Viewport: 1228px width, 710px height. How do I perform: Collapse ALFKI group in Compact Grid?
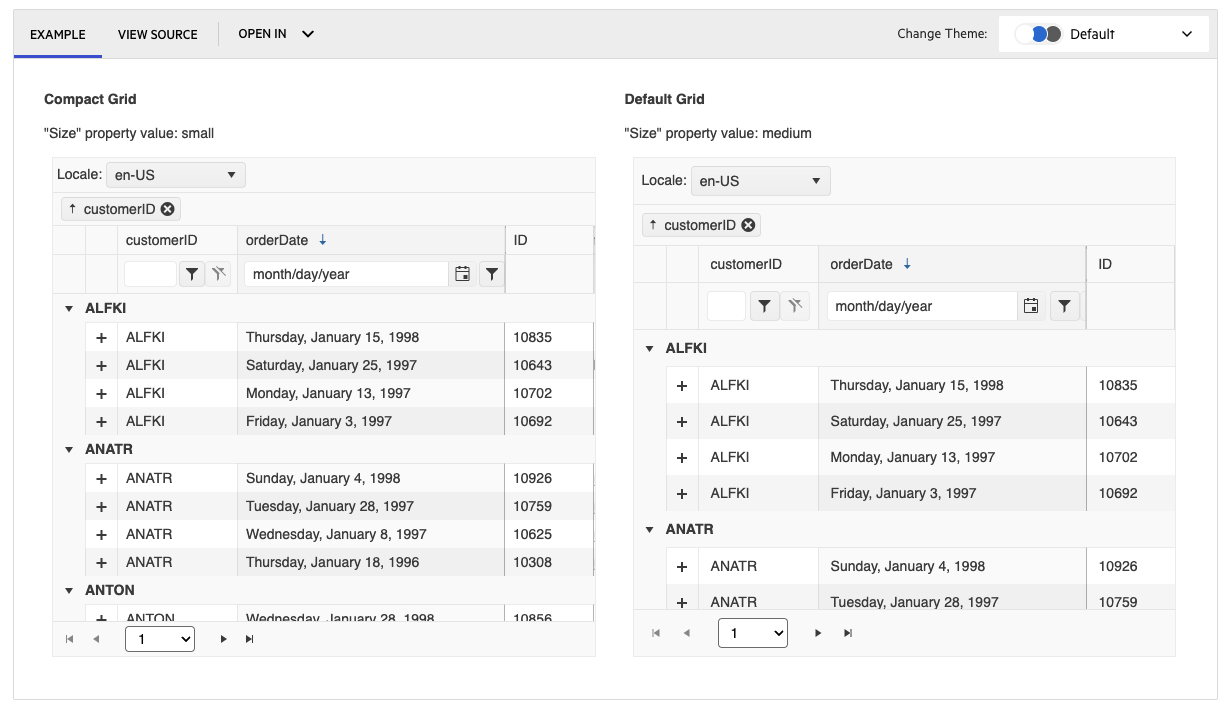[69, 309]
